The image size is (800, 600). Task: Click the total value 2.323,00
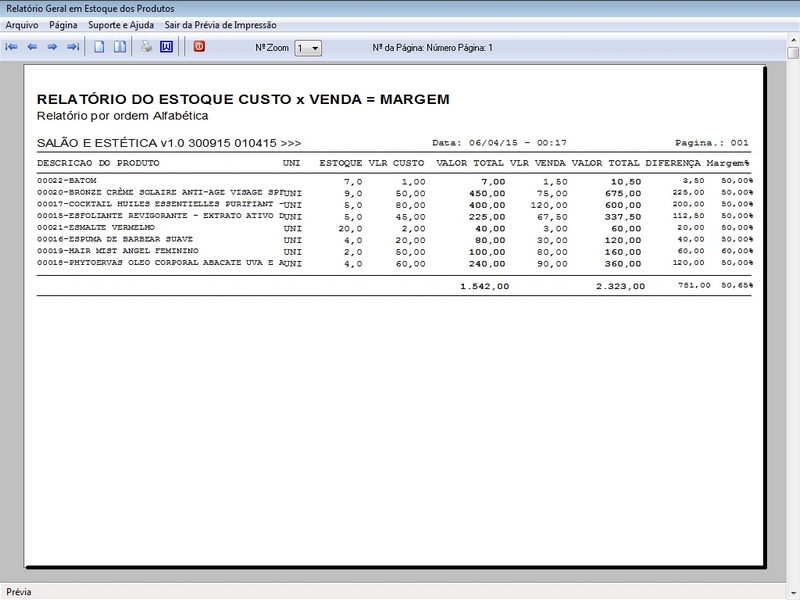(x=620, y=286)
